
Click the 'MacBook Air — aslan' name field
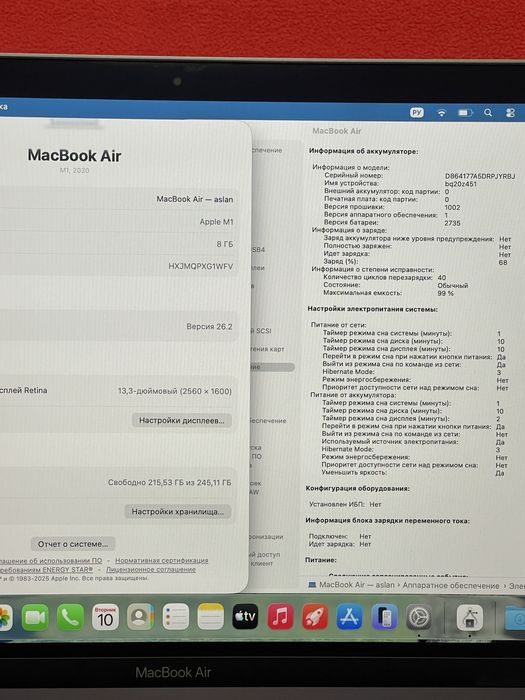click(195, 199)
